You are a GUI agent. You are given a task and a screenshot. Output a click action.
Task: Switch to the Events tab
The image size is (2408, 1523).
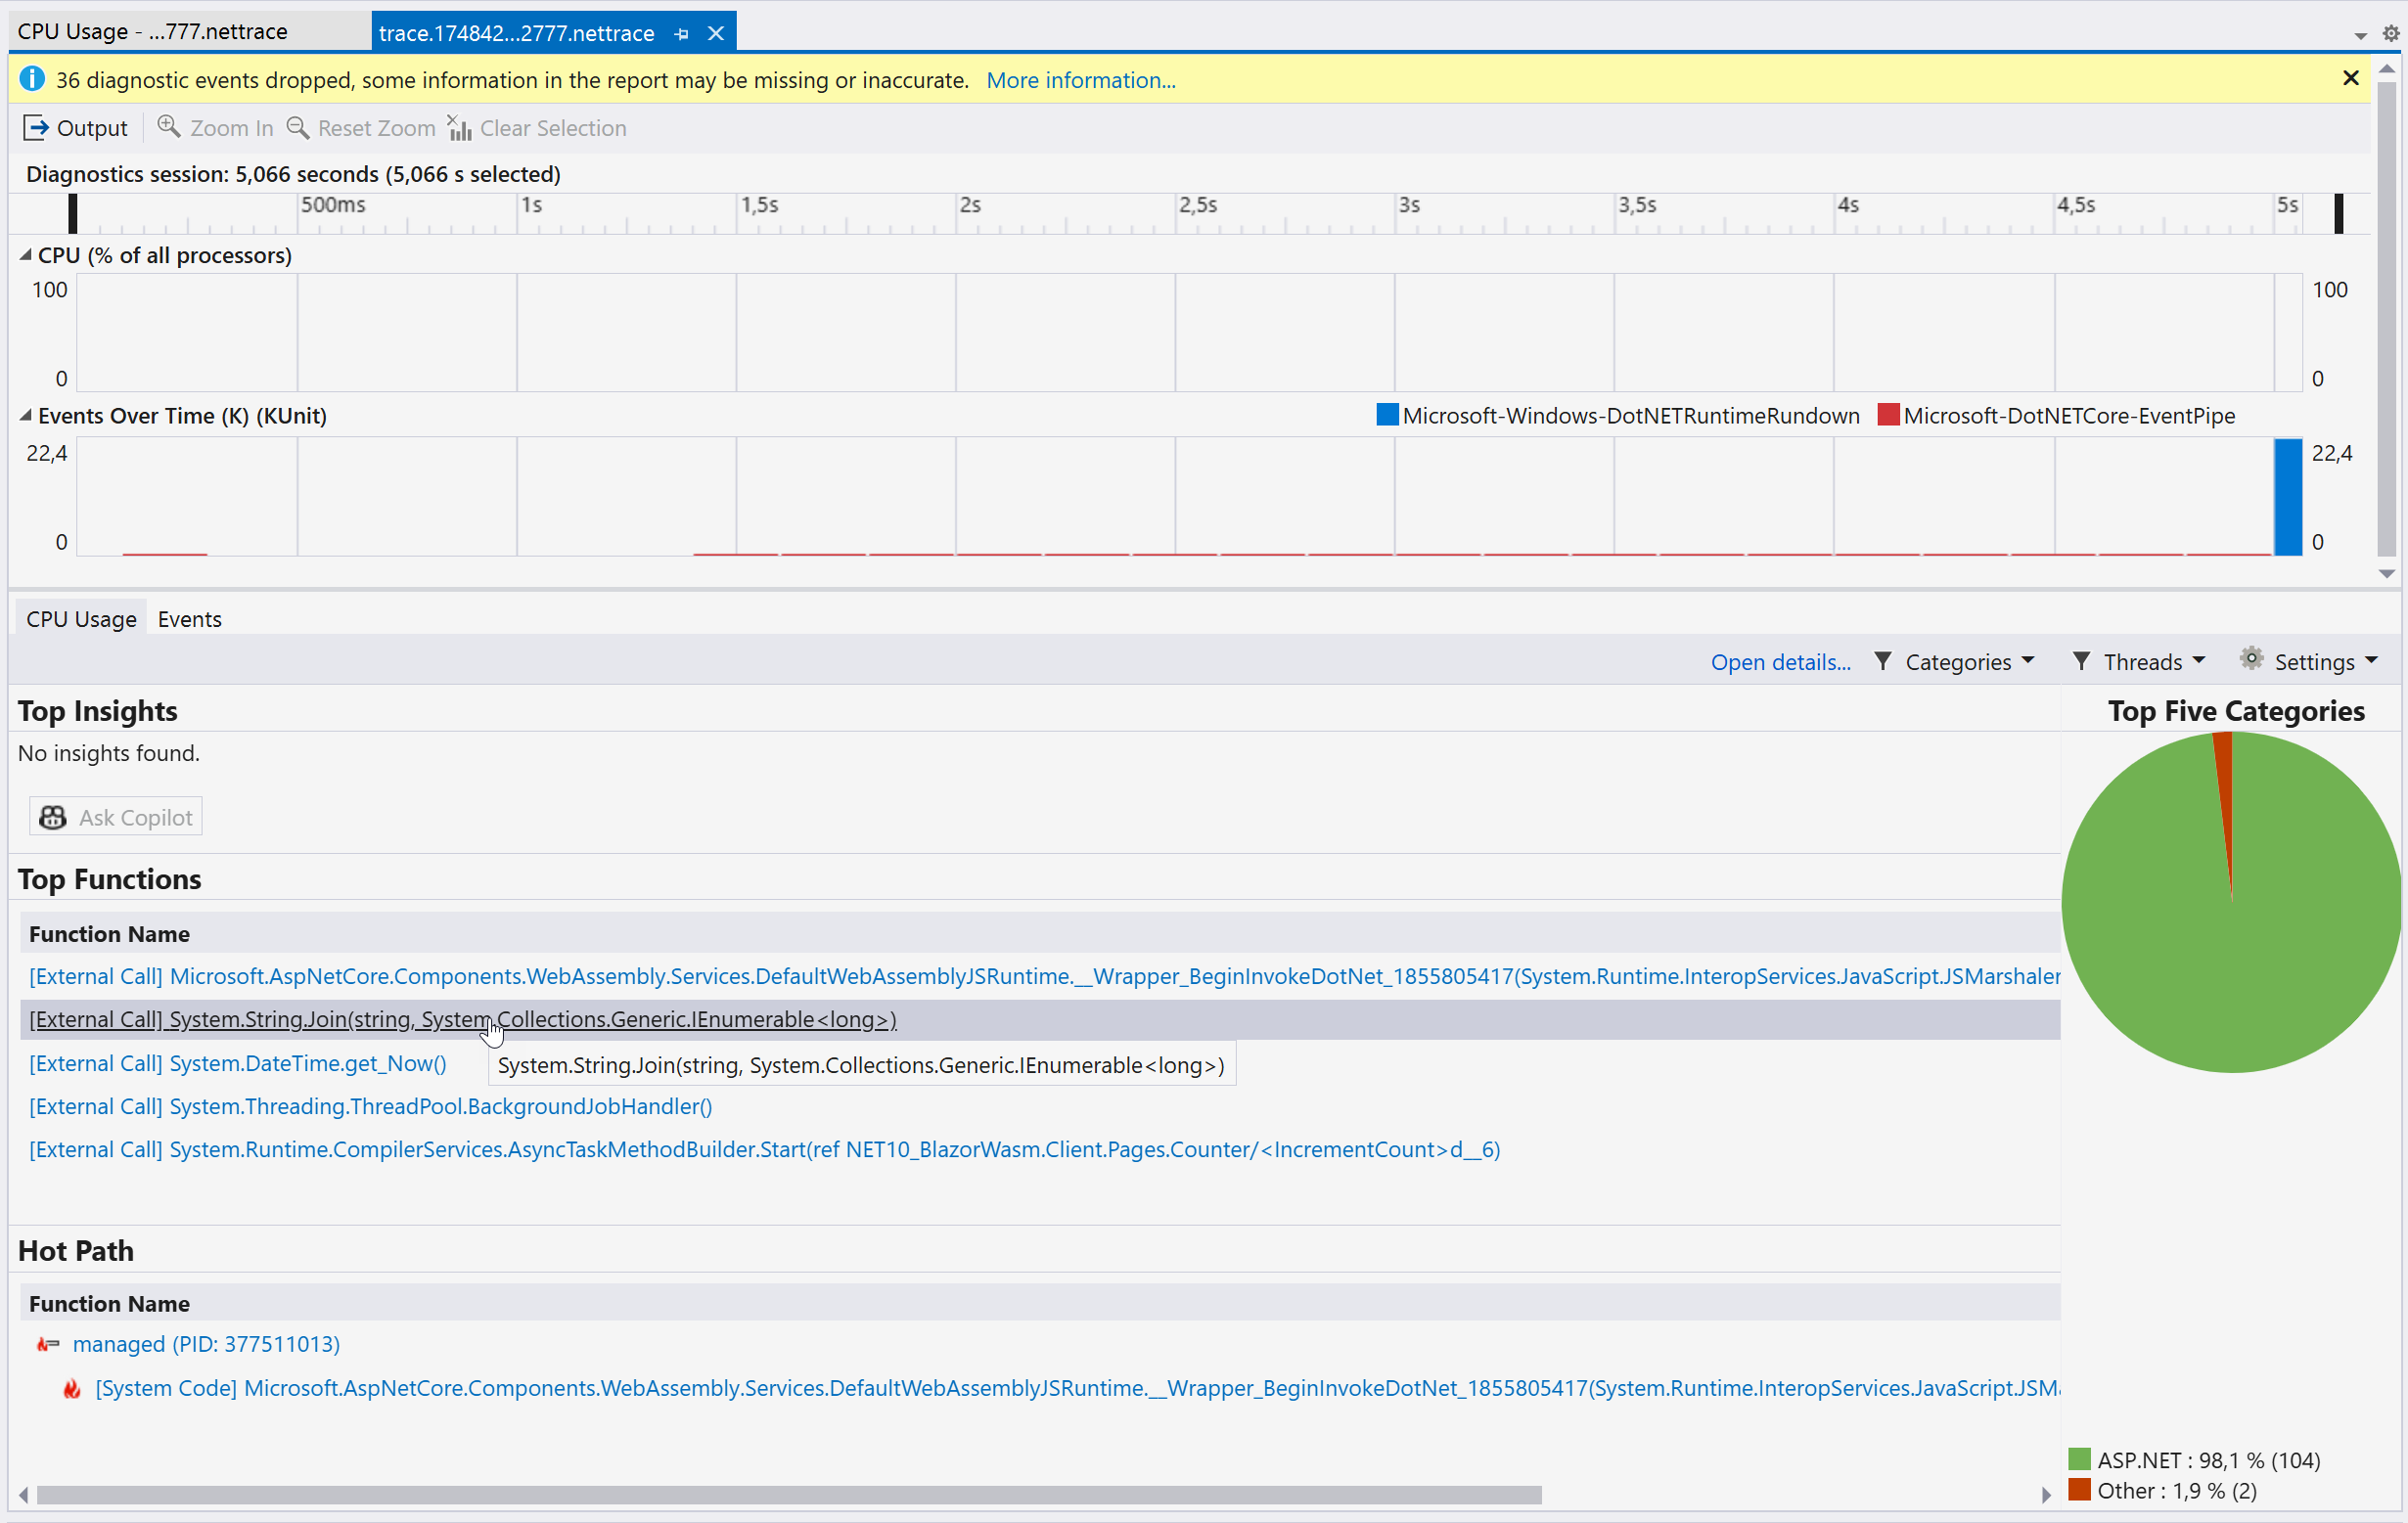[189, 619]
